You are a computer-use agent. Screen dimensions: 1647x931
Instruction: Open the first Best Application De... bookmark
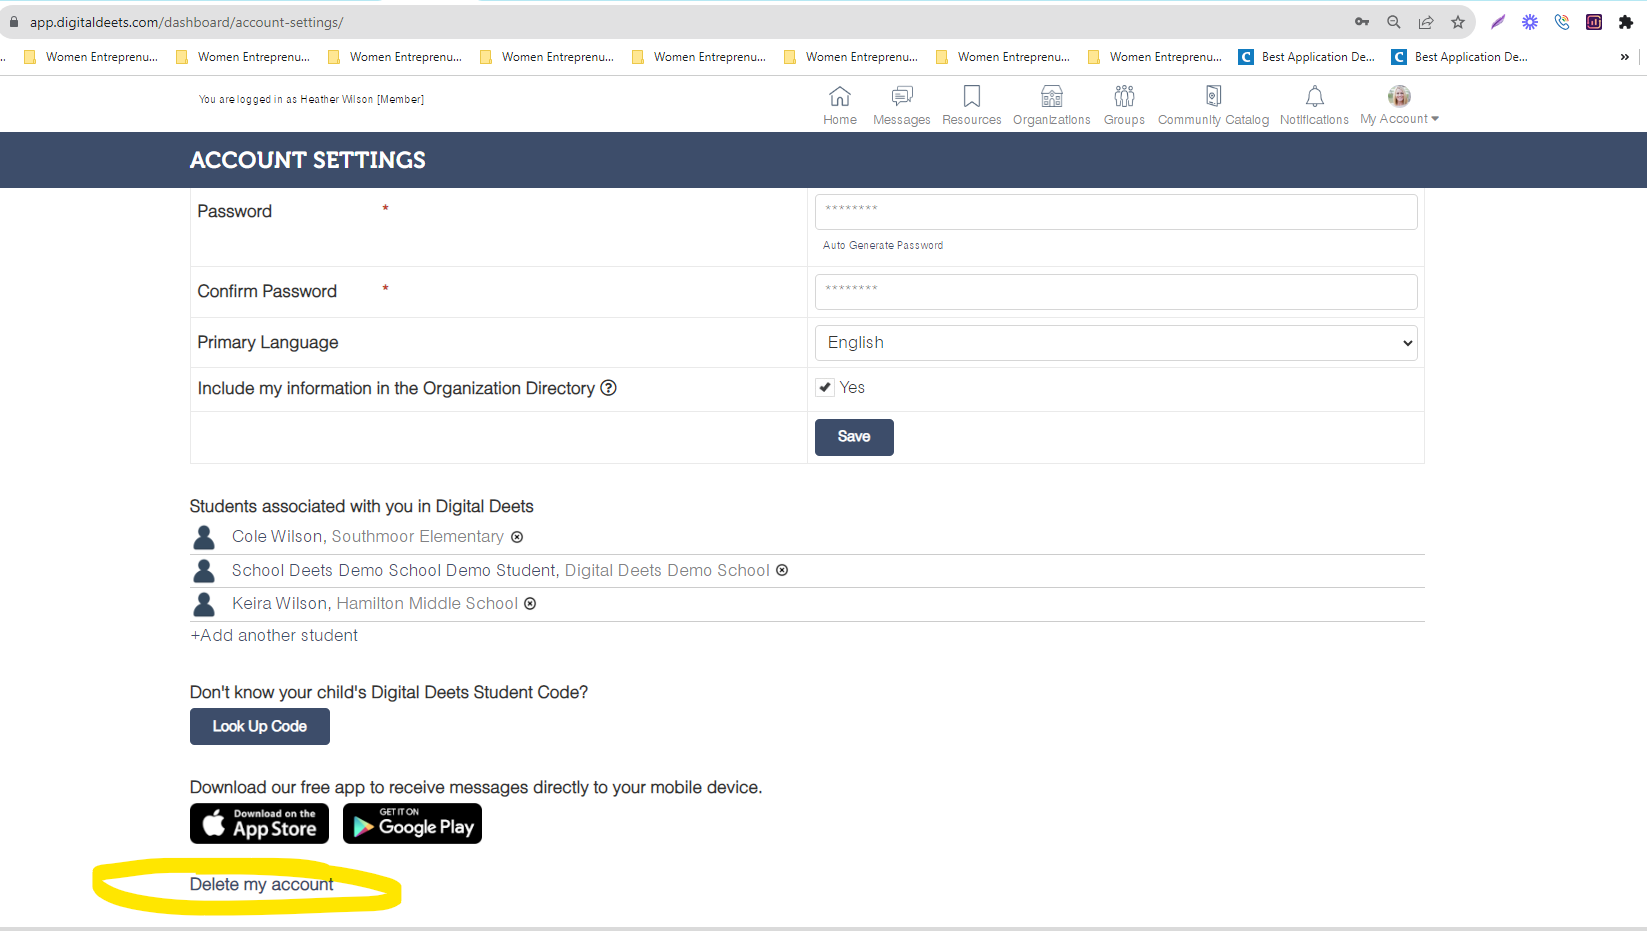[x=1307, y=57]
